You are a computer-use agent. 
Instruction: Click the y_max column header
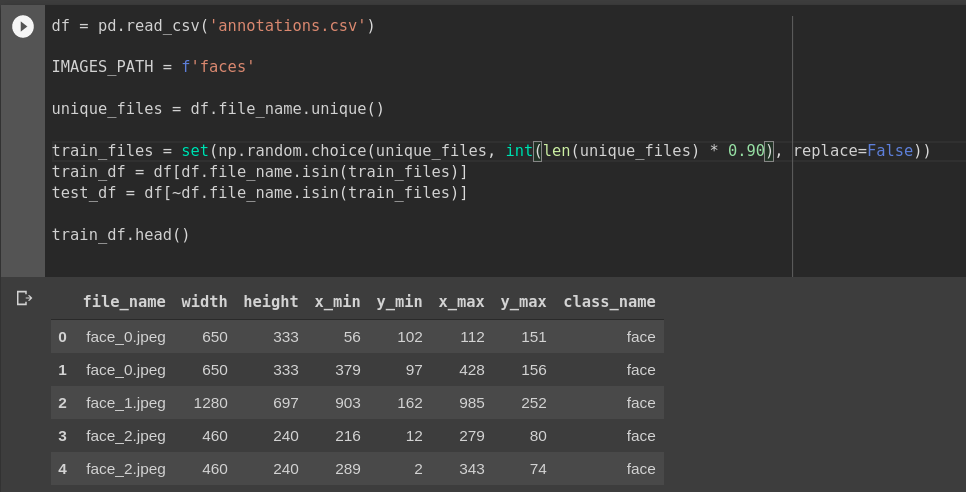click(x=523, y=302)
